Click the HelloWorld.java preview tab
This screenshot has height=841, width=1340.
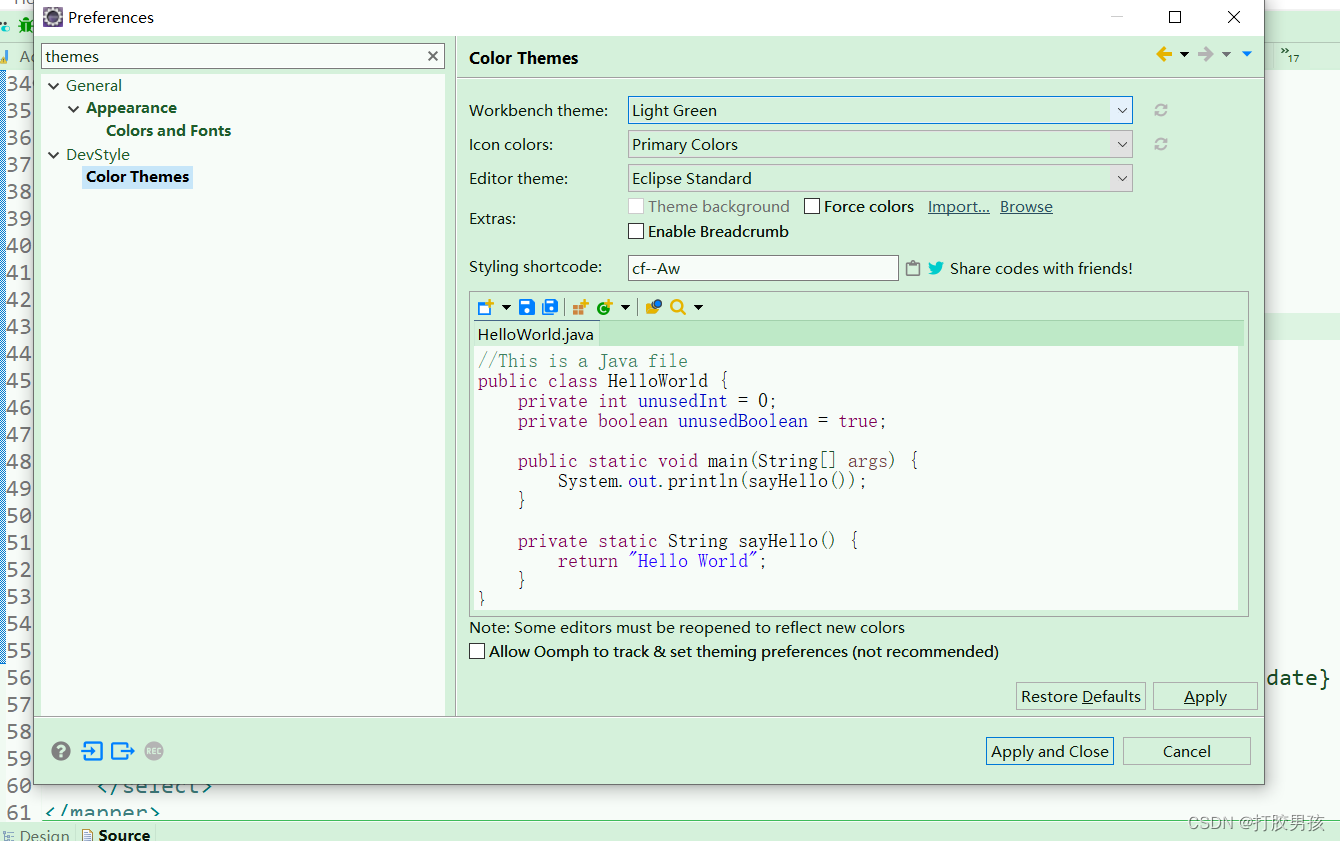pos(535,334)
